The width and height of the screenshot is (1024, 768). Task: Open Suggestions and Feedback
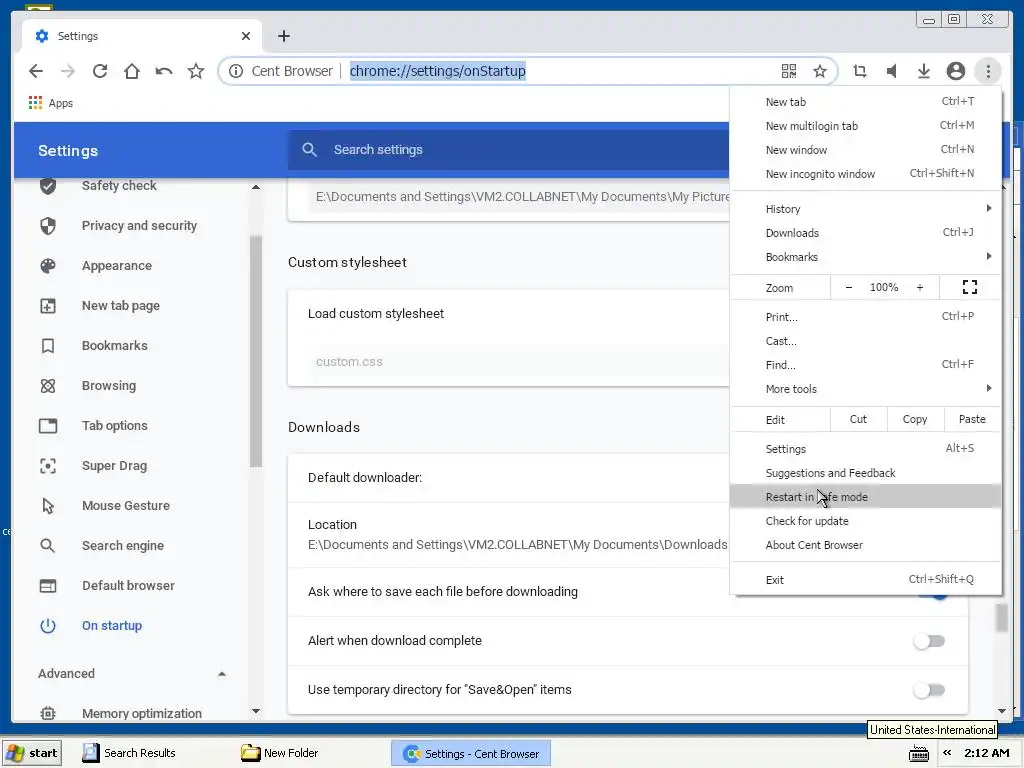pyautogui.click(x=865, y=473)
